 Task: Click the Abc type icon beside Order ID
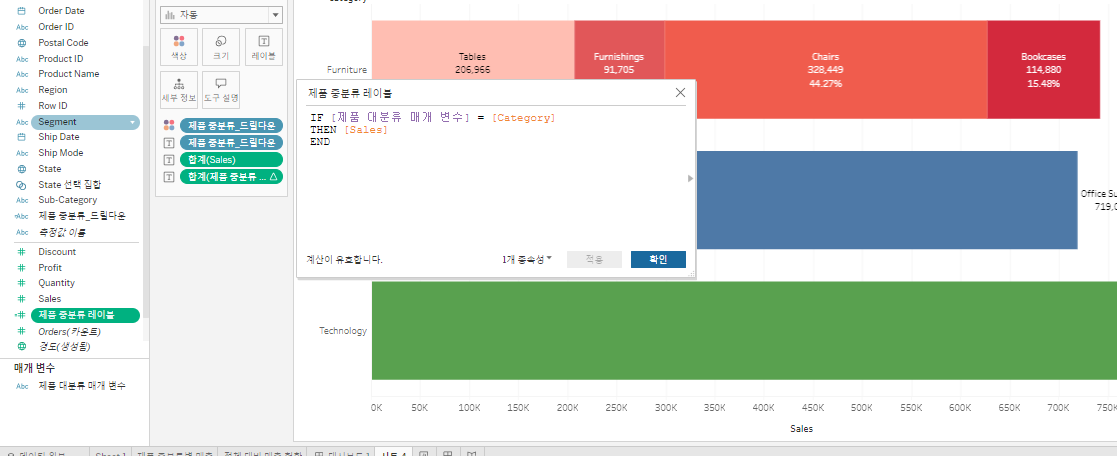click(x=21, y=27)
